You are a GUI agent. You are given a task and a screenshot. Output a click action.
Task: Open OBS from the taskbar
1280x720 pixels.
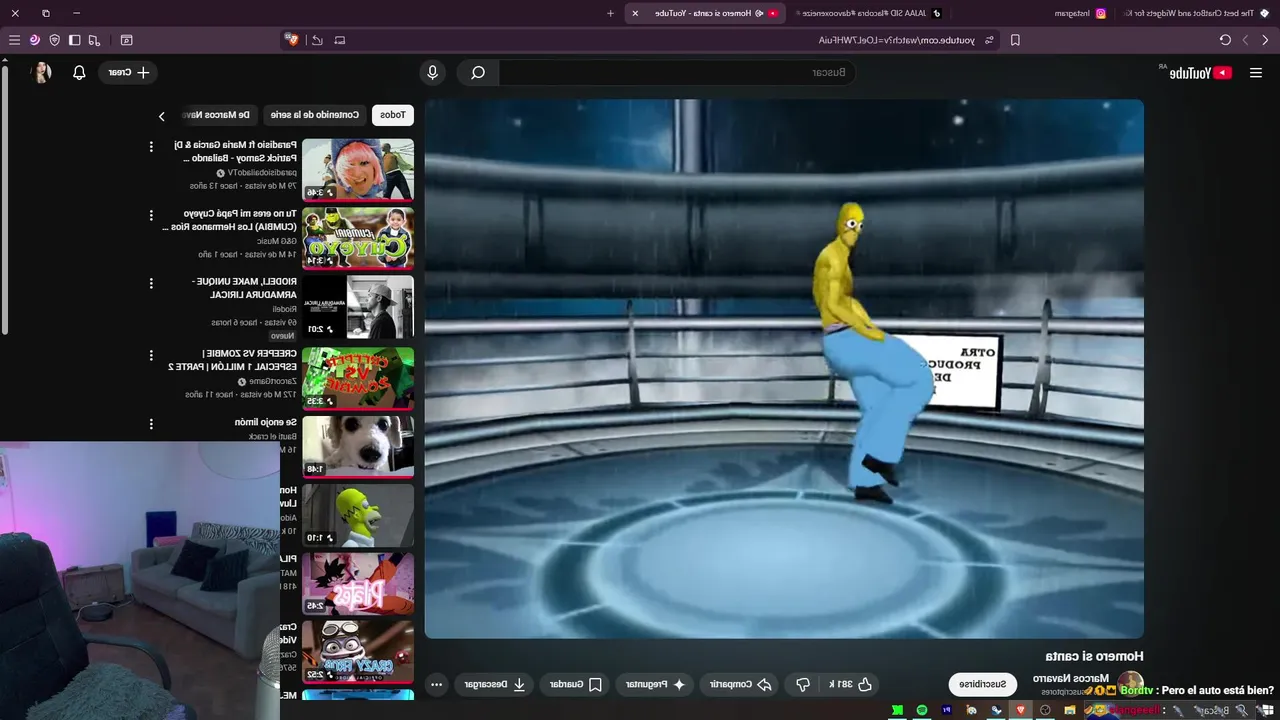pos(1044,710)
